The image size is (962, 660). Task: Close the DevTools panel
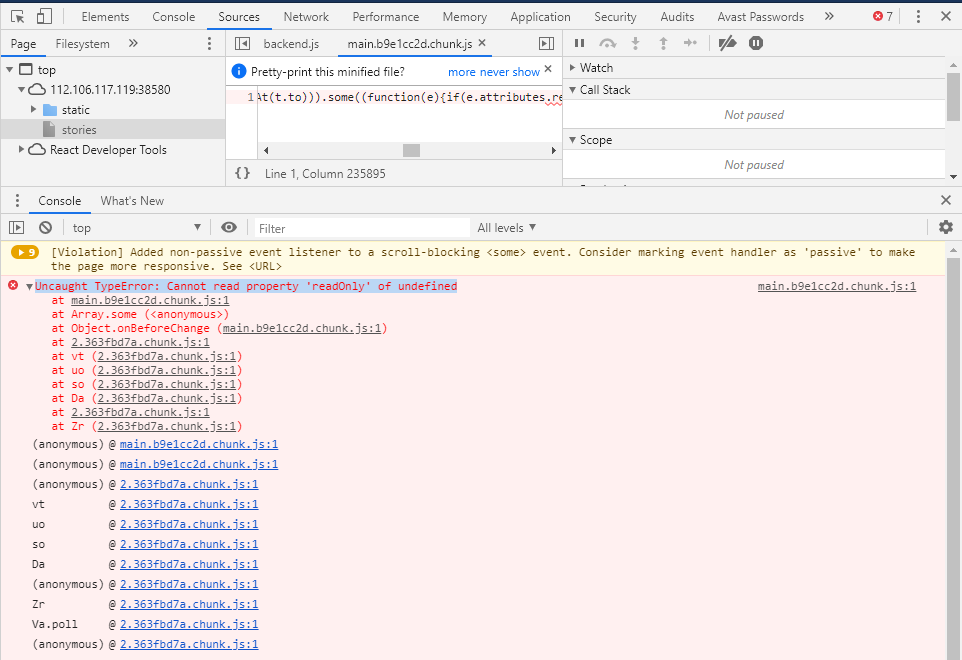pyautogui.click(x=946, y=17)
